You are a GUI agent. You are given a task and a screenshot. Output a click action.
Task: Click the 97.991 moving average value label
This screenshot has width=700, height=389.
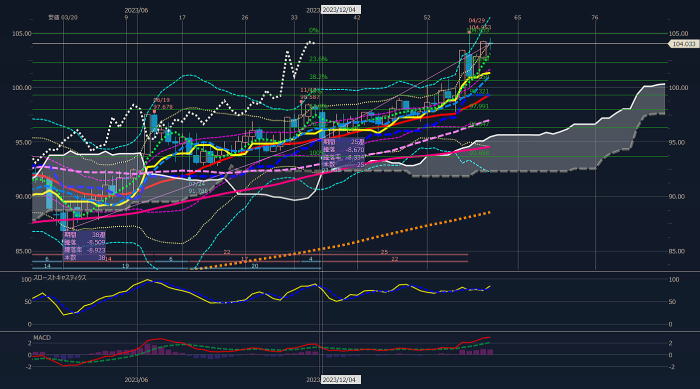pyautogui.click(x=479, y=107)
